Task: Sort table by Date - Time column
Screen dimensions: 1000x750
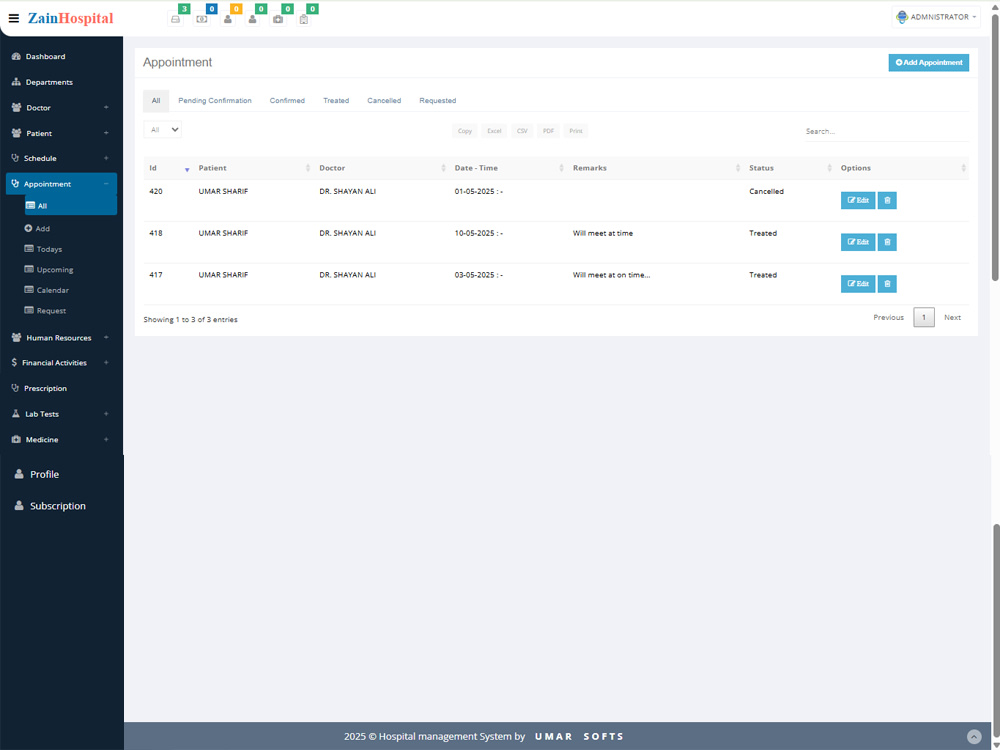Action: tap(508, 168)
